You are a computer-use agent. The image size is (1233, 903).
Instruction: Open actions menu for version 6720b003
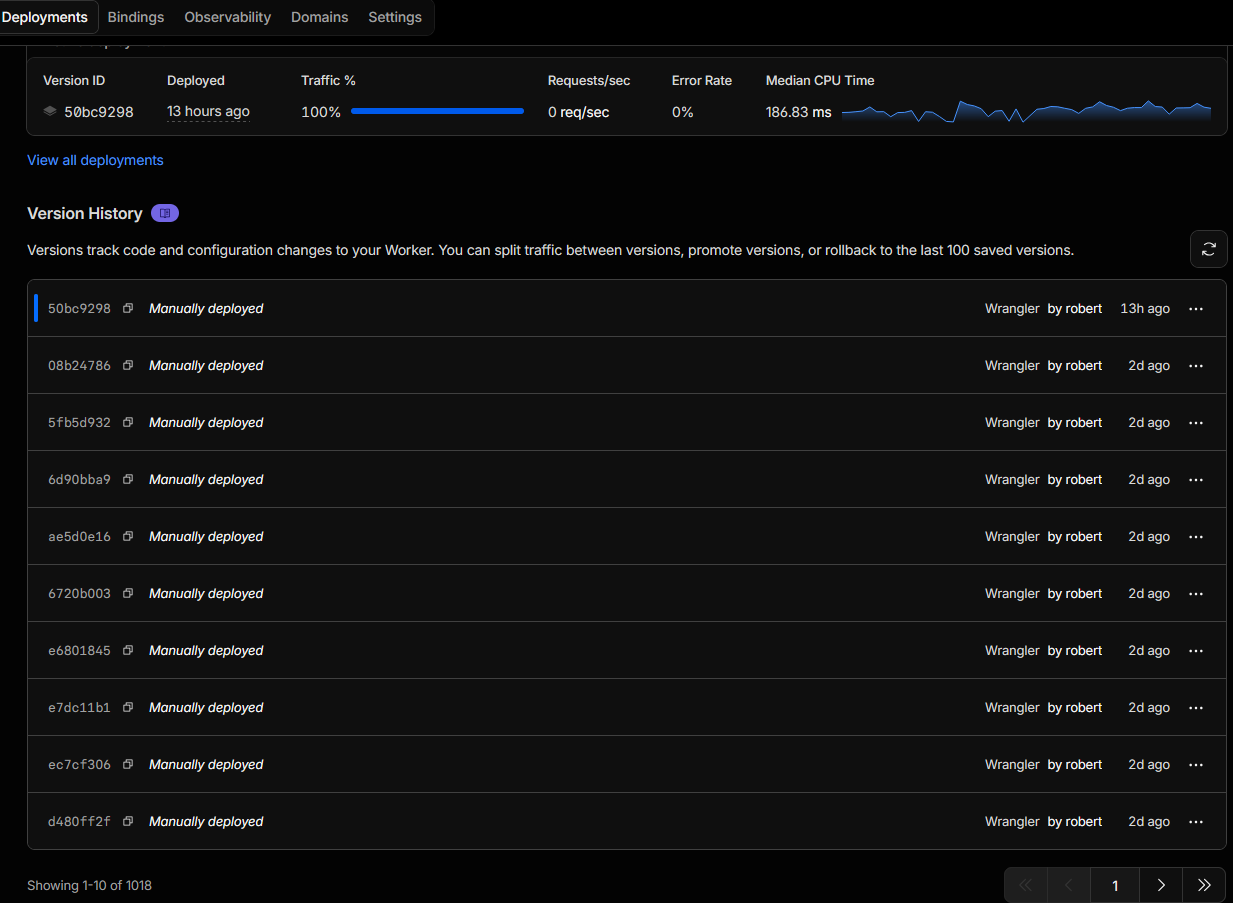(1196, 594)
